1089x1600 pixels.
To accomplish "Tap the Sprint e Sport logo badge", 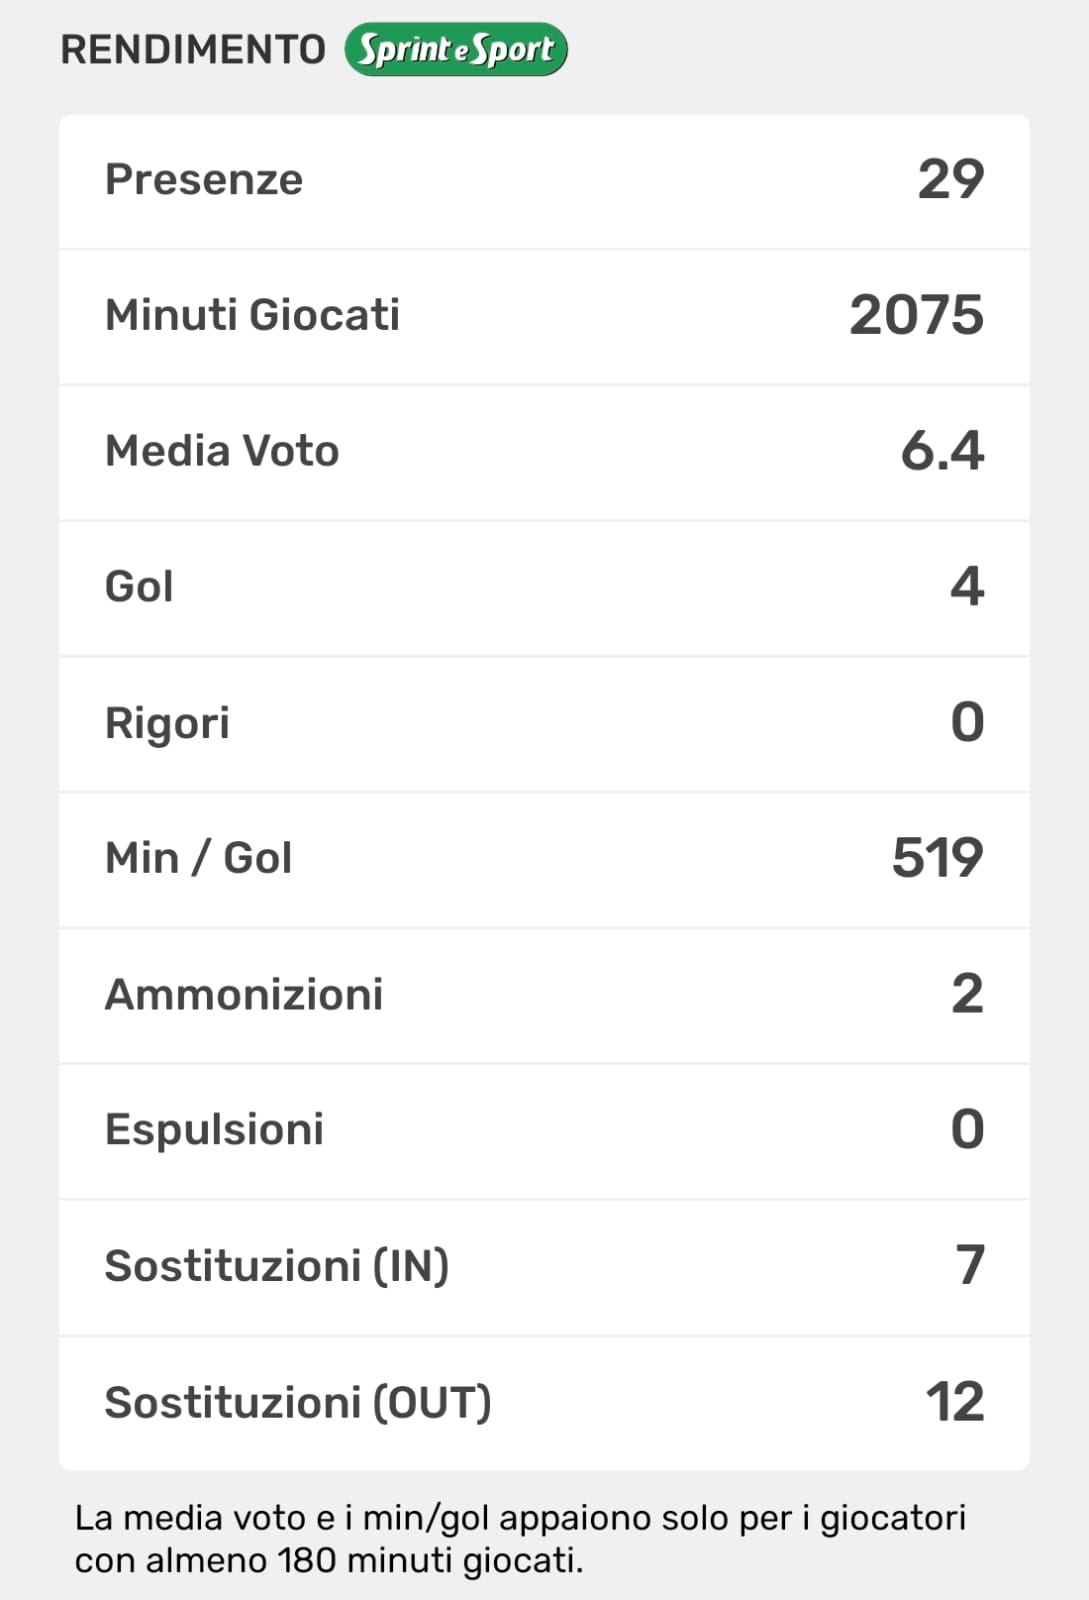I will point(456,50).
